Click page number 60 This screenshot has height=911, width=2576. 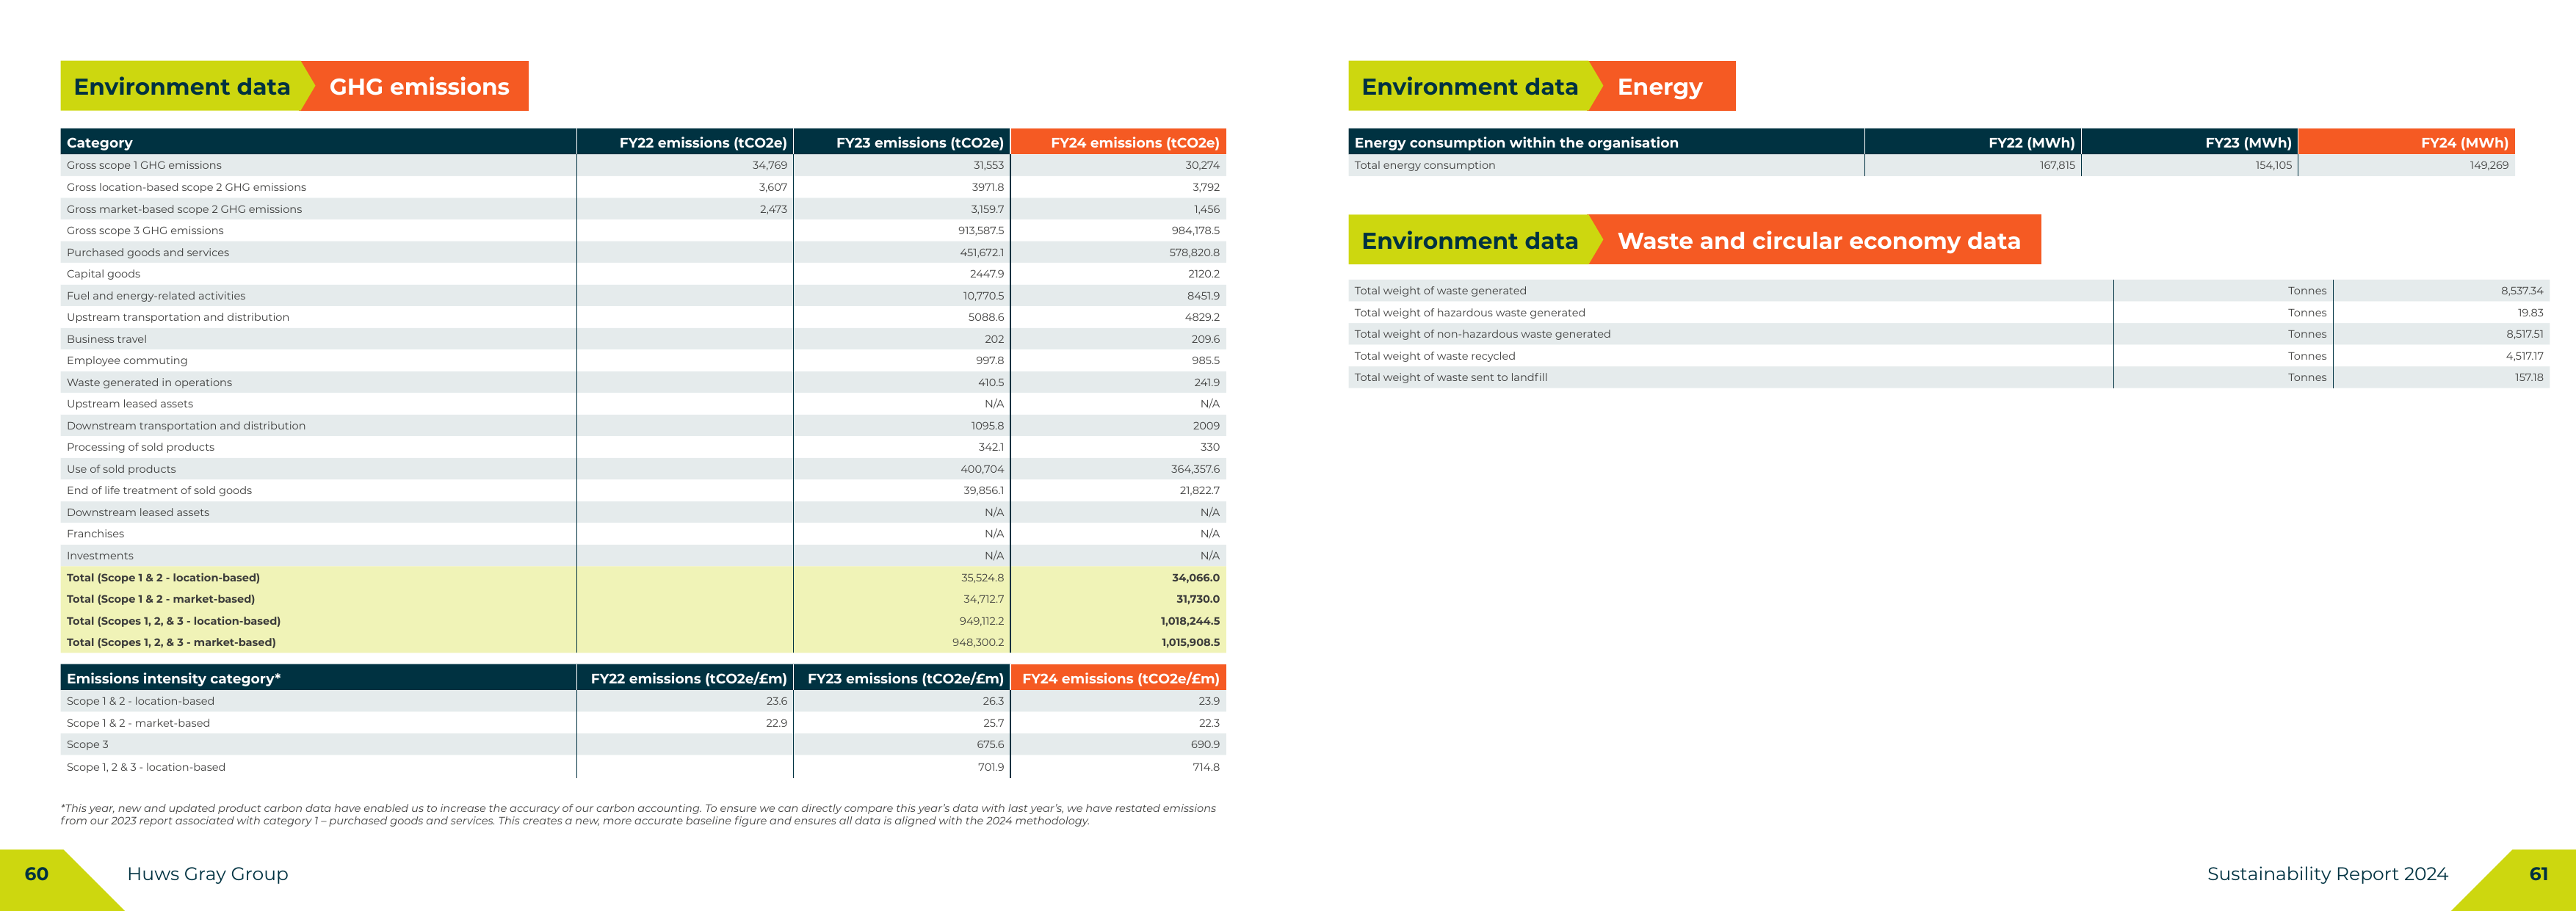tap(36, 874)
